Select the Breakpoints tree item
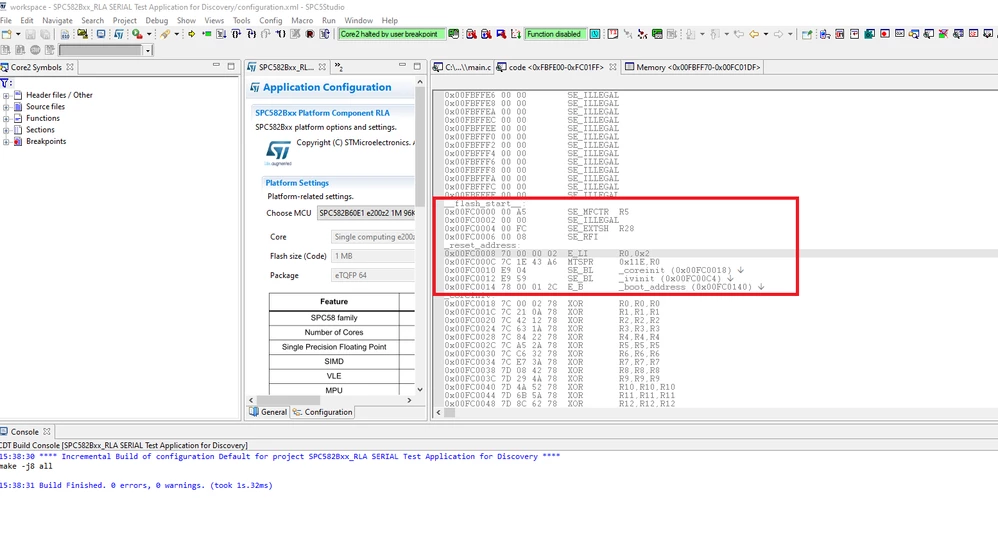Screen dimensions: 998x540 46,141
